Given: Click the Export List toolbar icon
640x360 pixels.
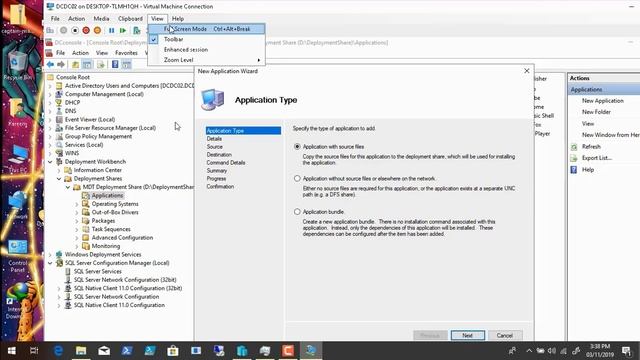Looking at the screenshot, I should [x=101, y=64].
